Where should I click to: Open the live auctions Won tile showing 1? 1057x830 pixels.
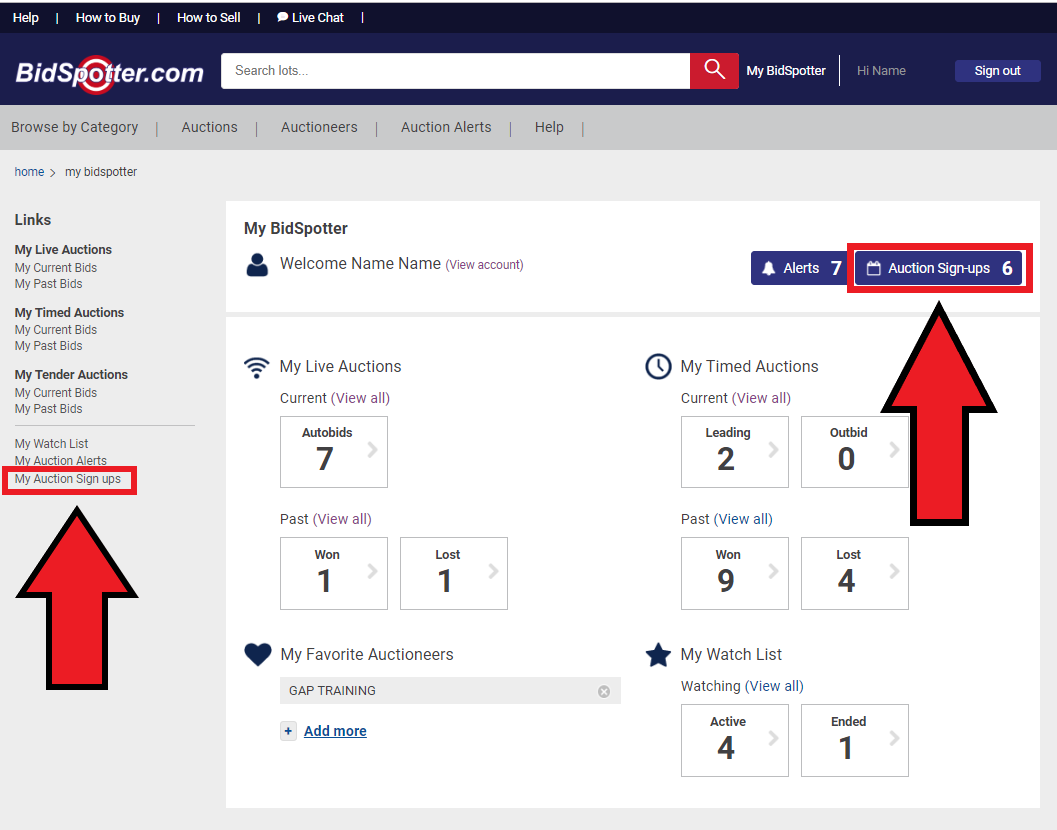(334, 573)
